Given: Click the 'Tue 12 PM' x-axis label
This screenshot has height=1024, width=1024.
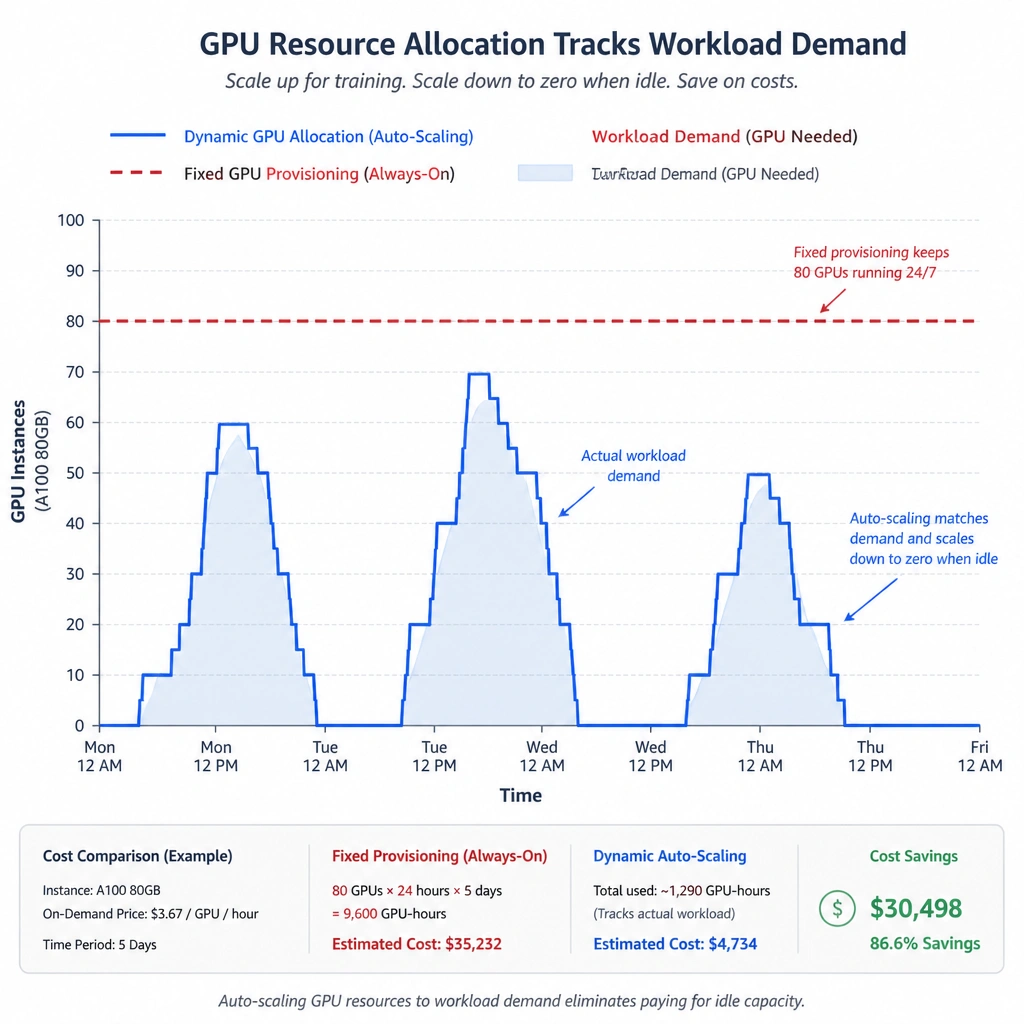Looking at the screenshot, I should [434, 756].
